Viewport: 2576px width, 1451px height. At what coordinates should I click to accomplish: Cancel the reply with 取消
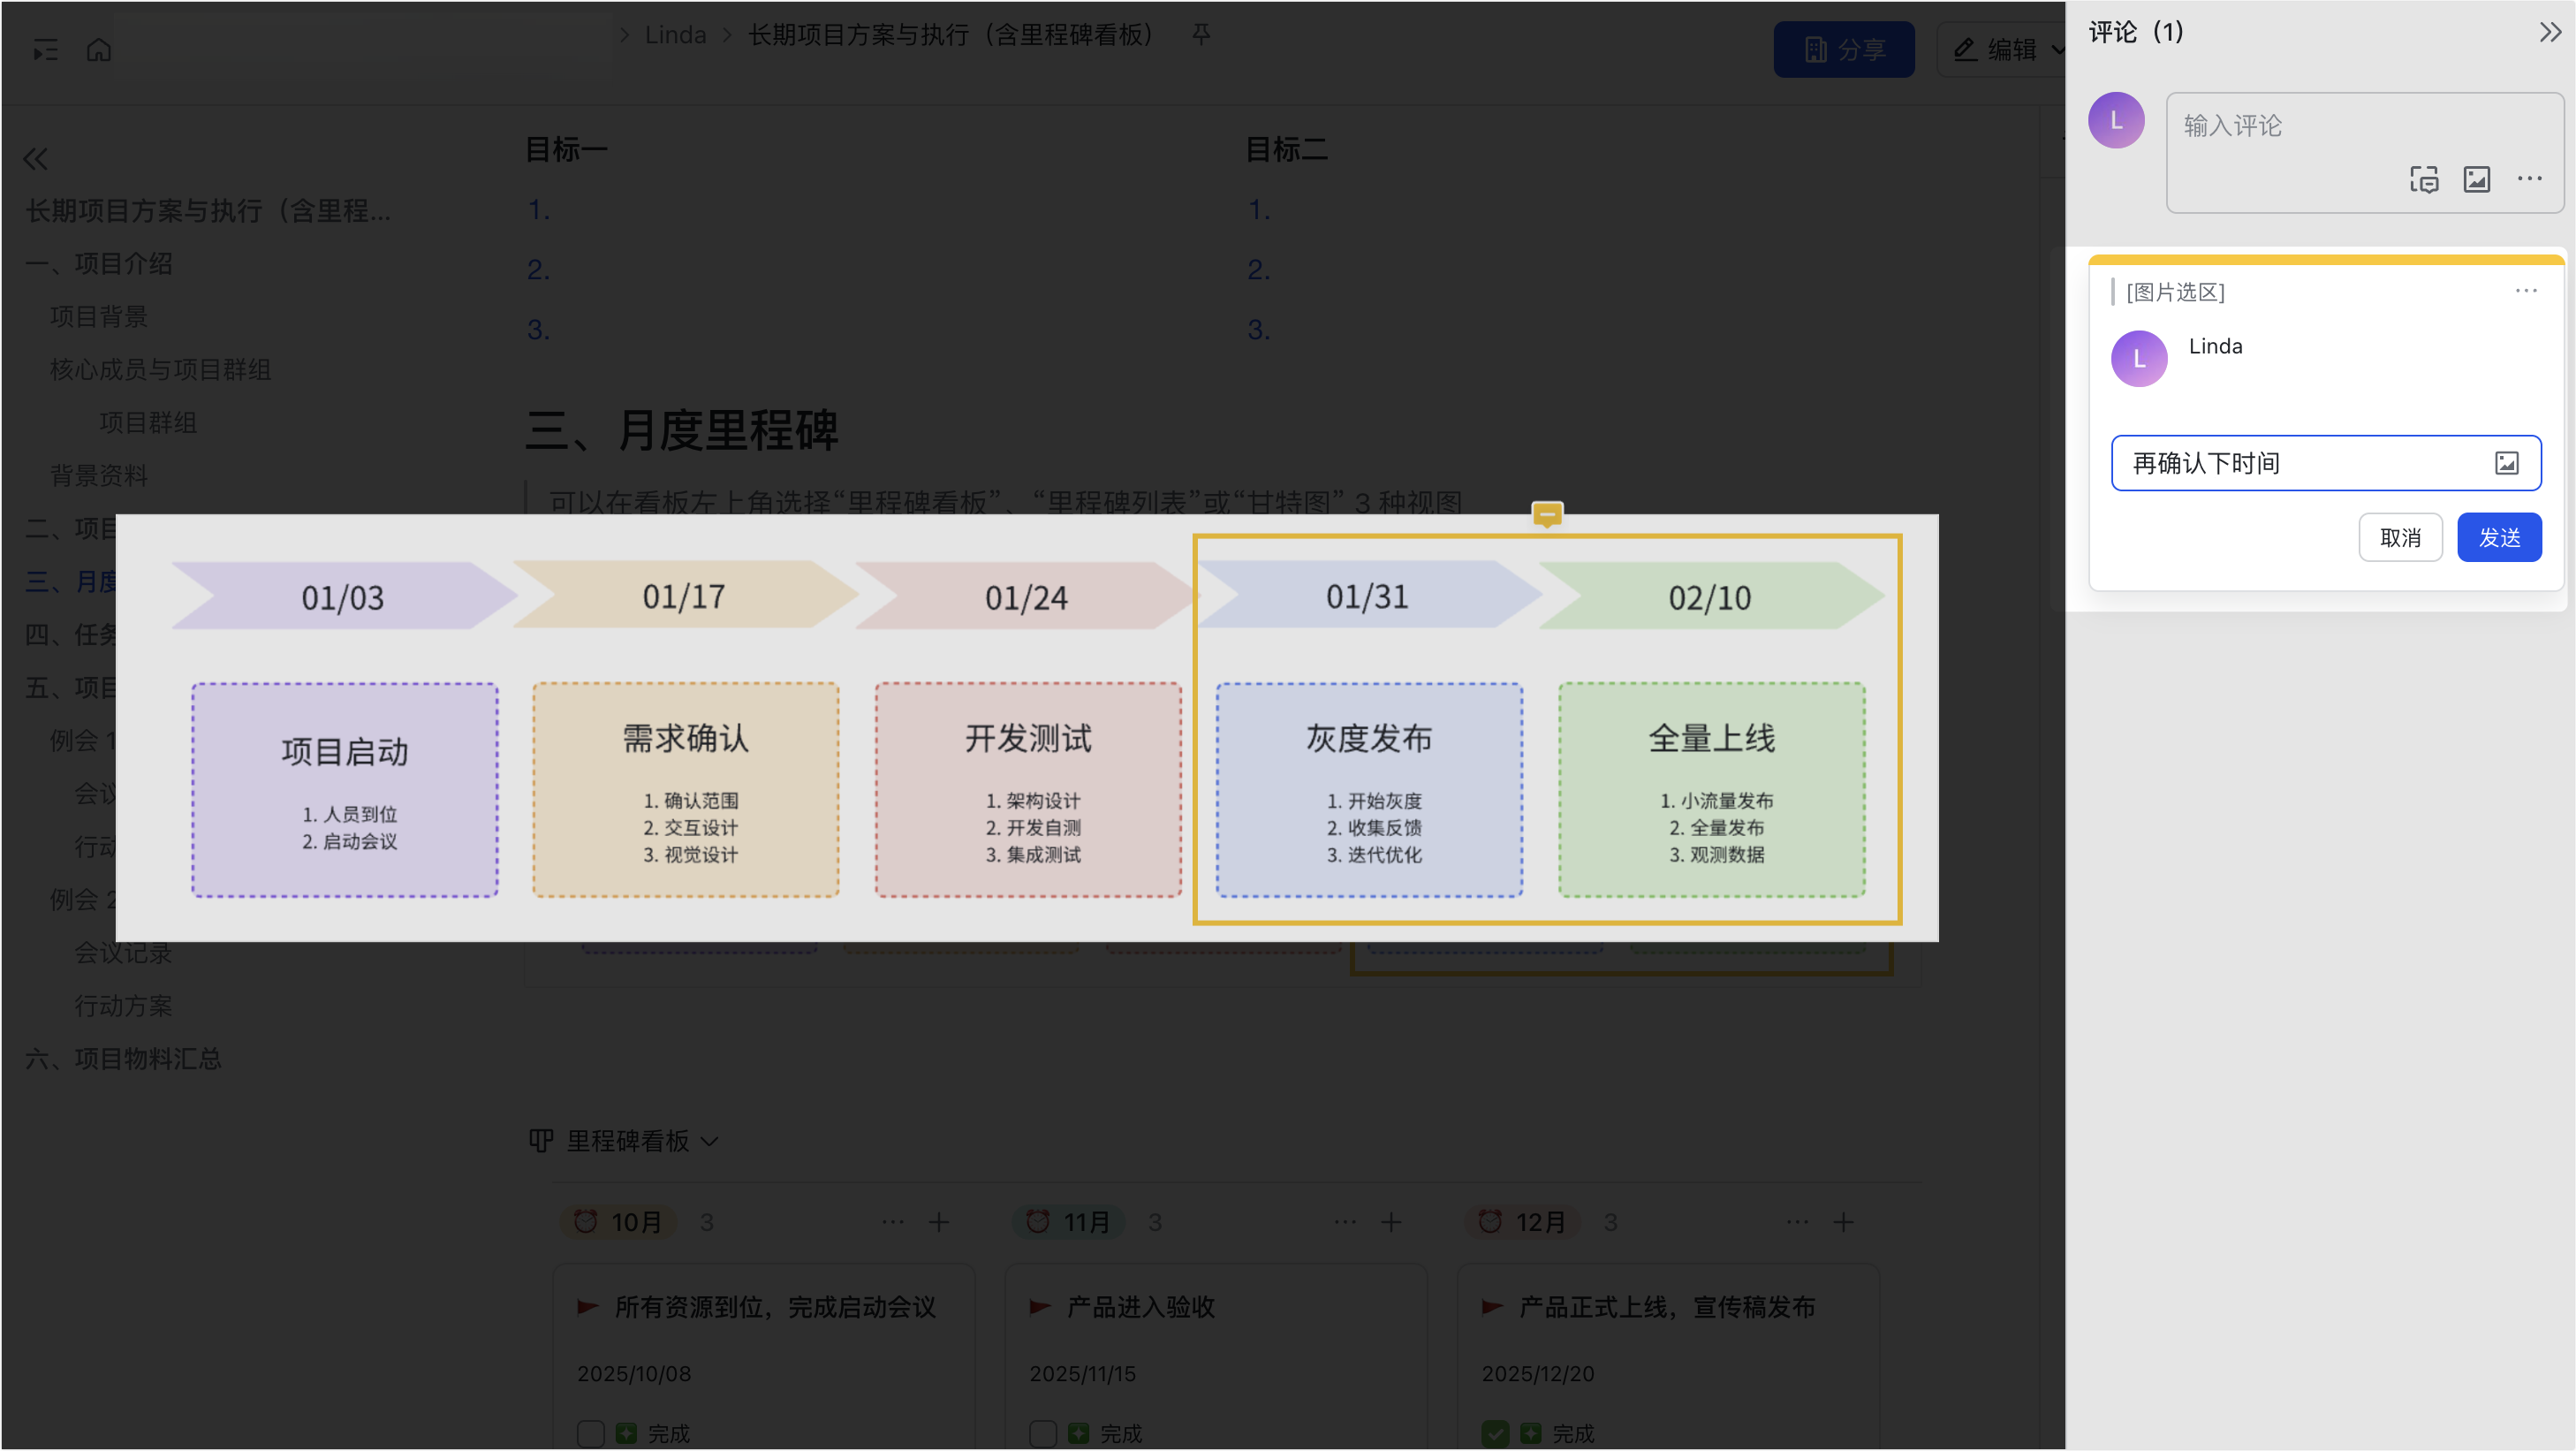(x=2400, y=538)
